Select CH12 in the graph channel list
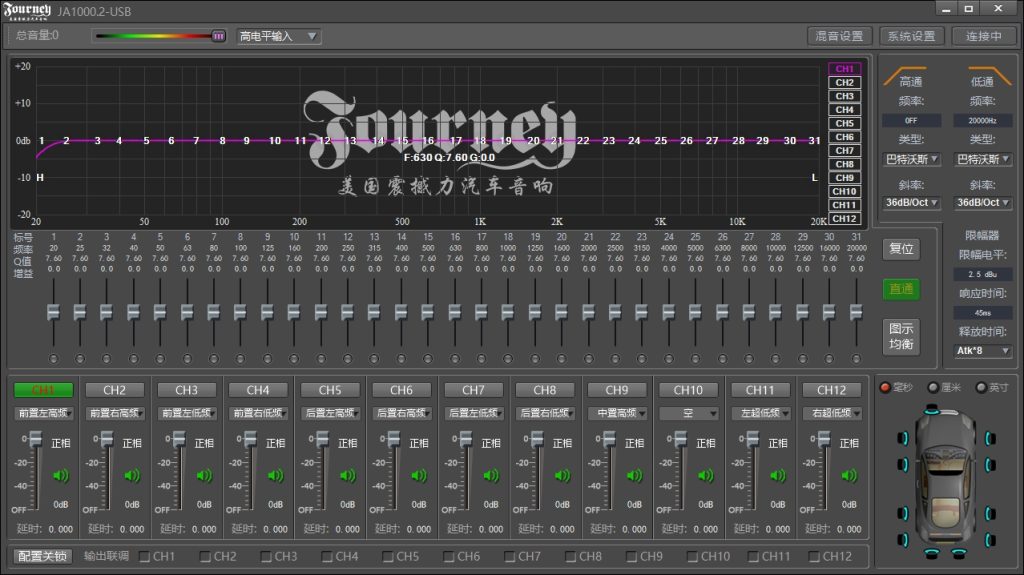This screenshot has height=575, width=1024. point(844,218)
